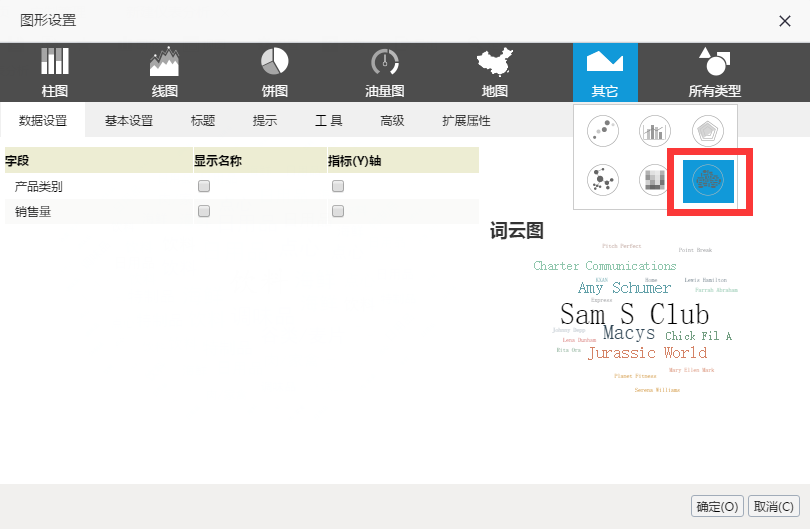The width and height of the screenshot is (810, 529).
Task: Click the 词云图 preview title
Action: [517, 230]
